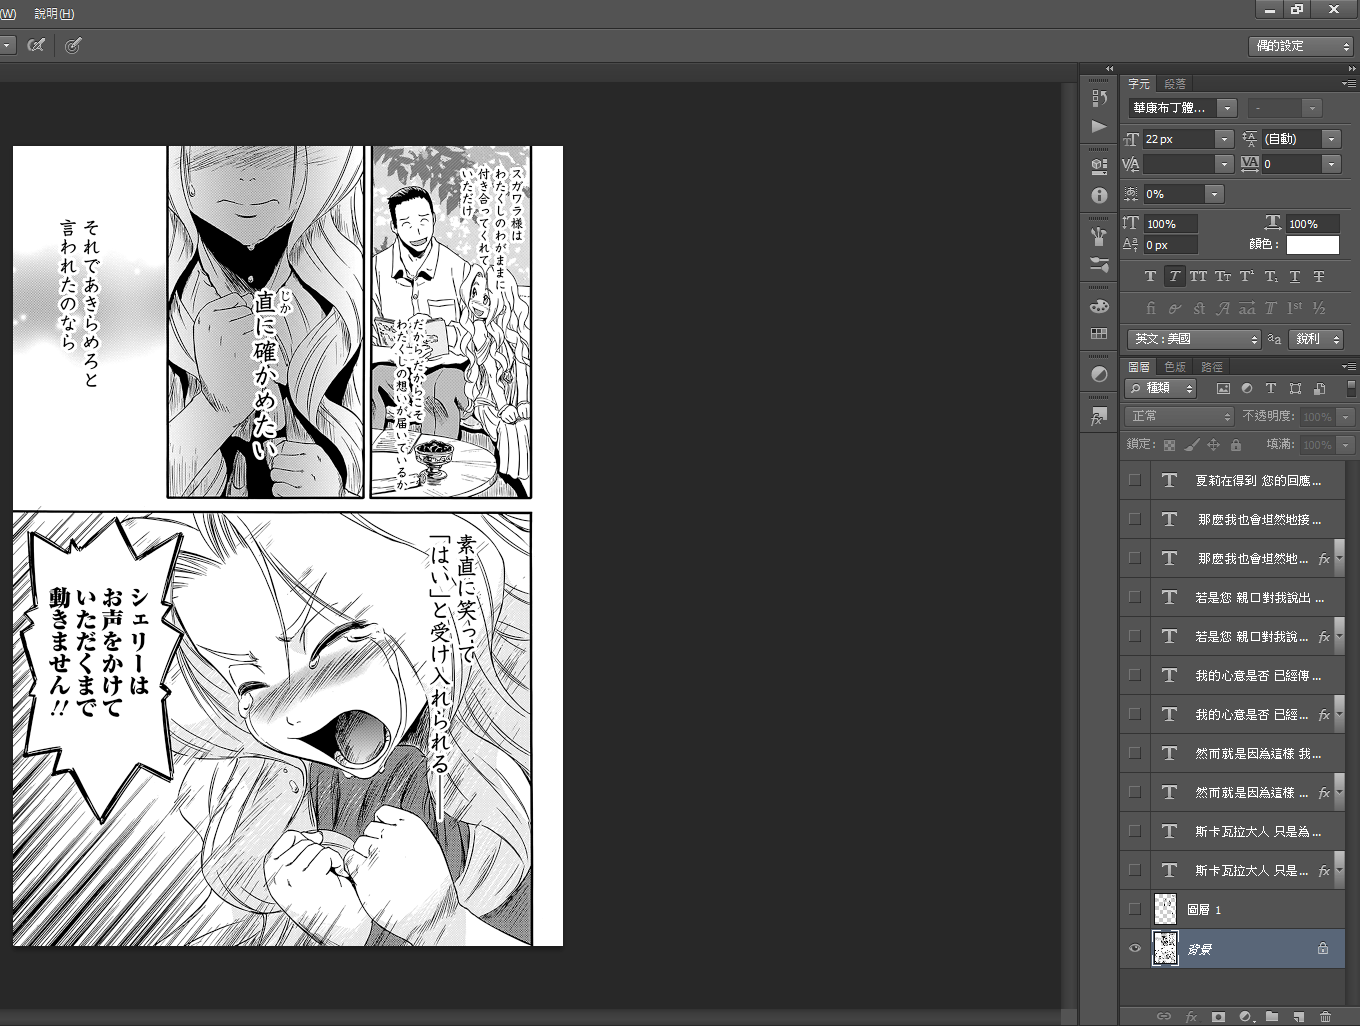The height and width of the screenshot is (1026, 1360).
Task: Click the lock image pixels brush icon
Action: click(x=1191, y=445)
